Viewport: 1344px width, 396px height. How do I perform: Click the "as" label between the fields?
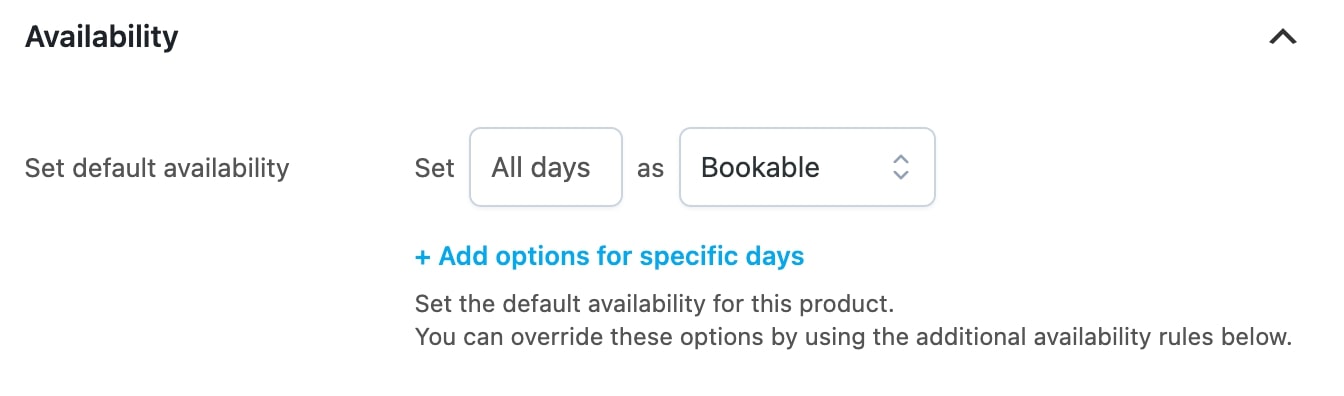(x=650, y=169)
